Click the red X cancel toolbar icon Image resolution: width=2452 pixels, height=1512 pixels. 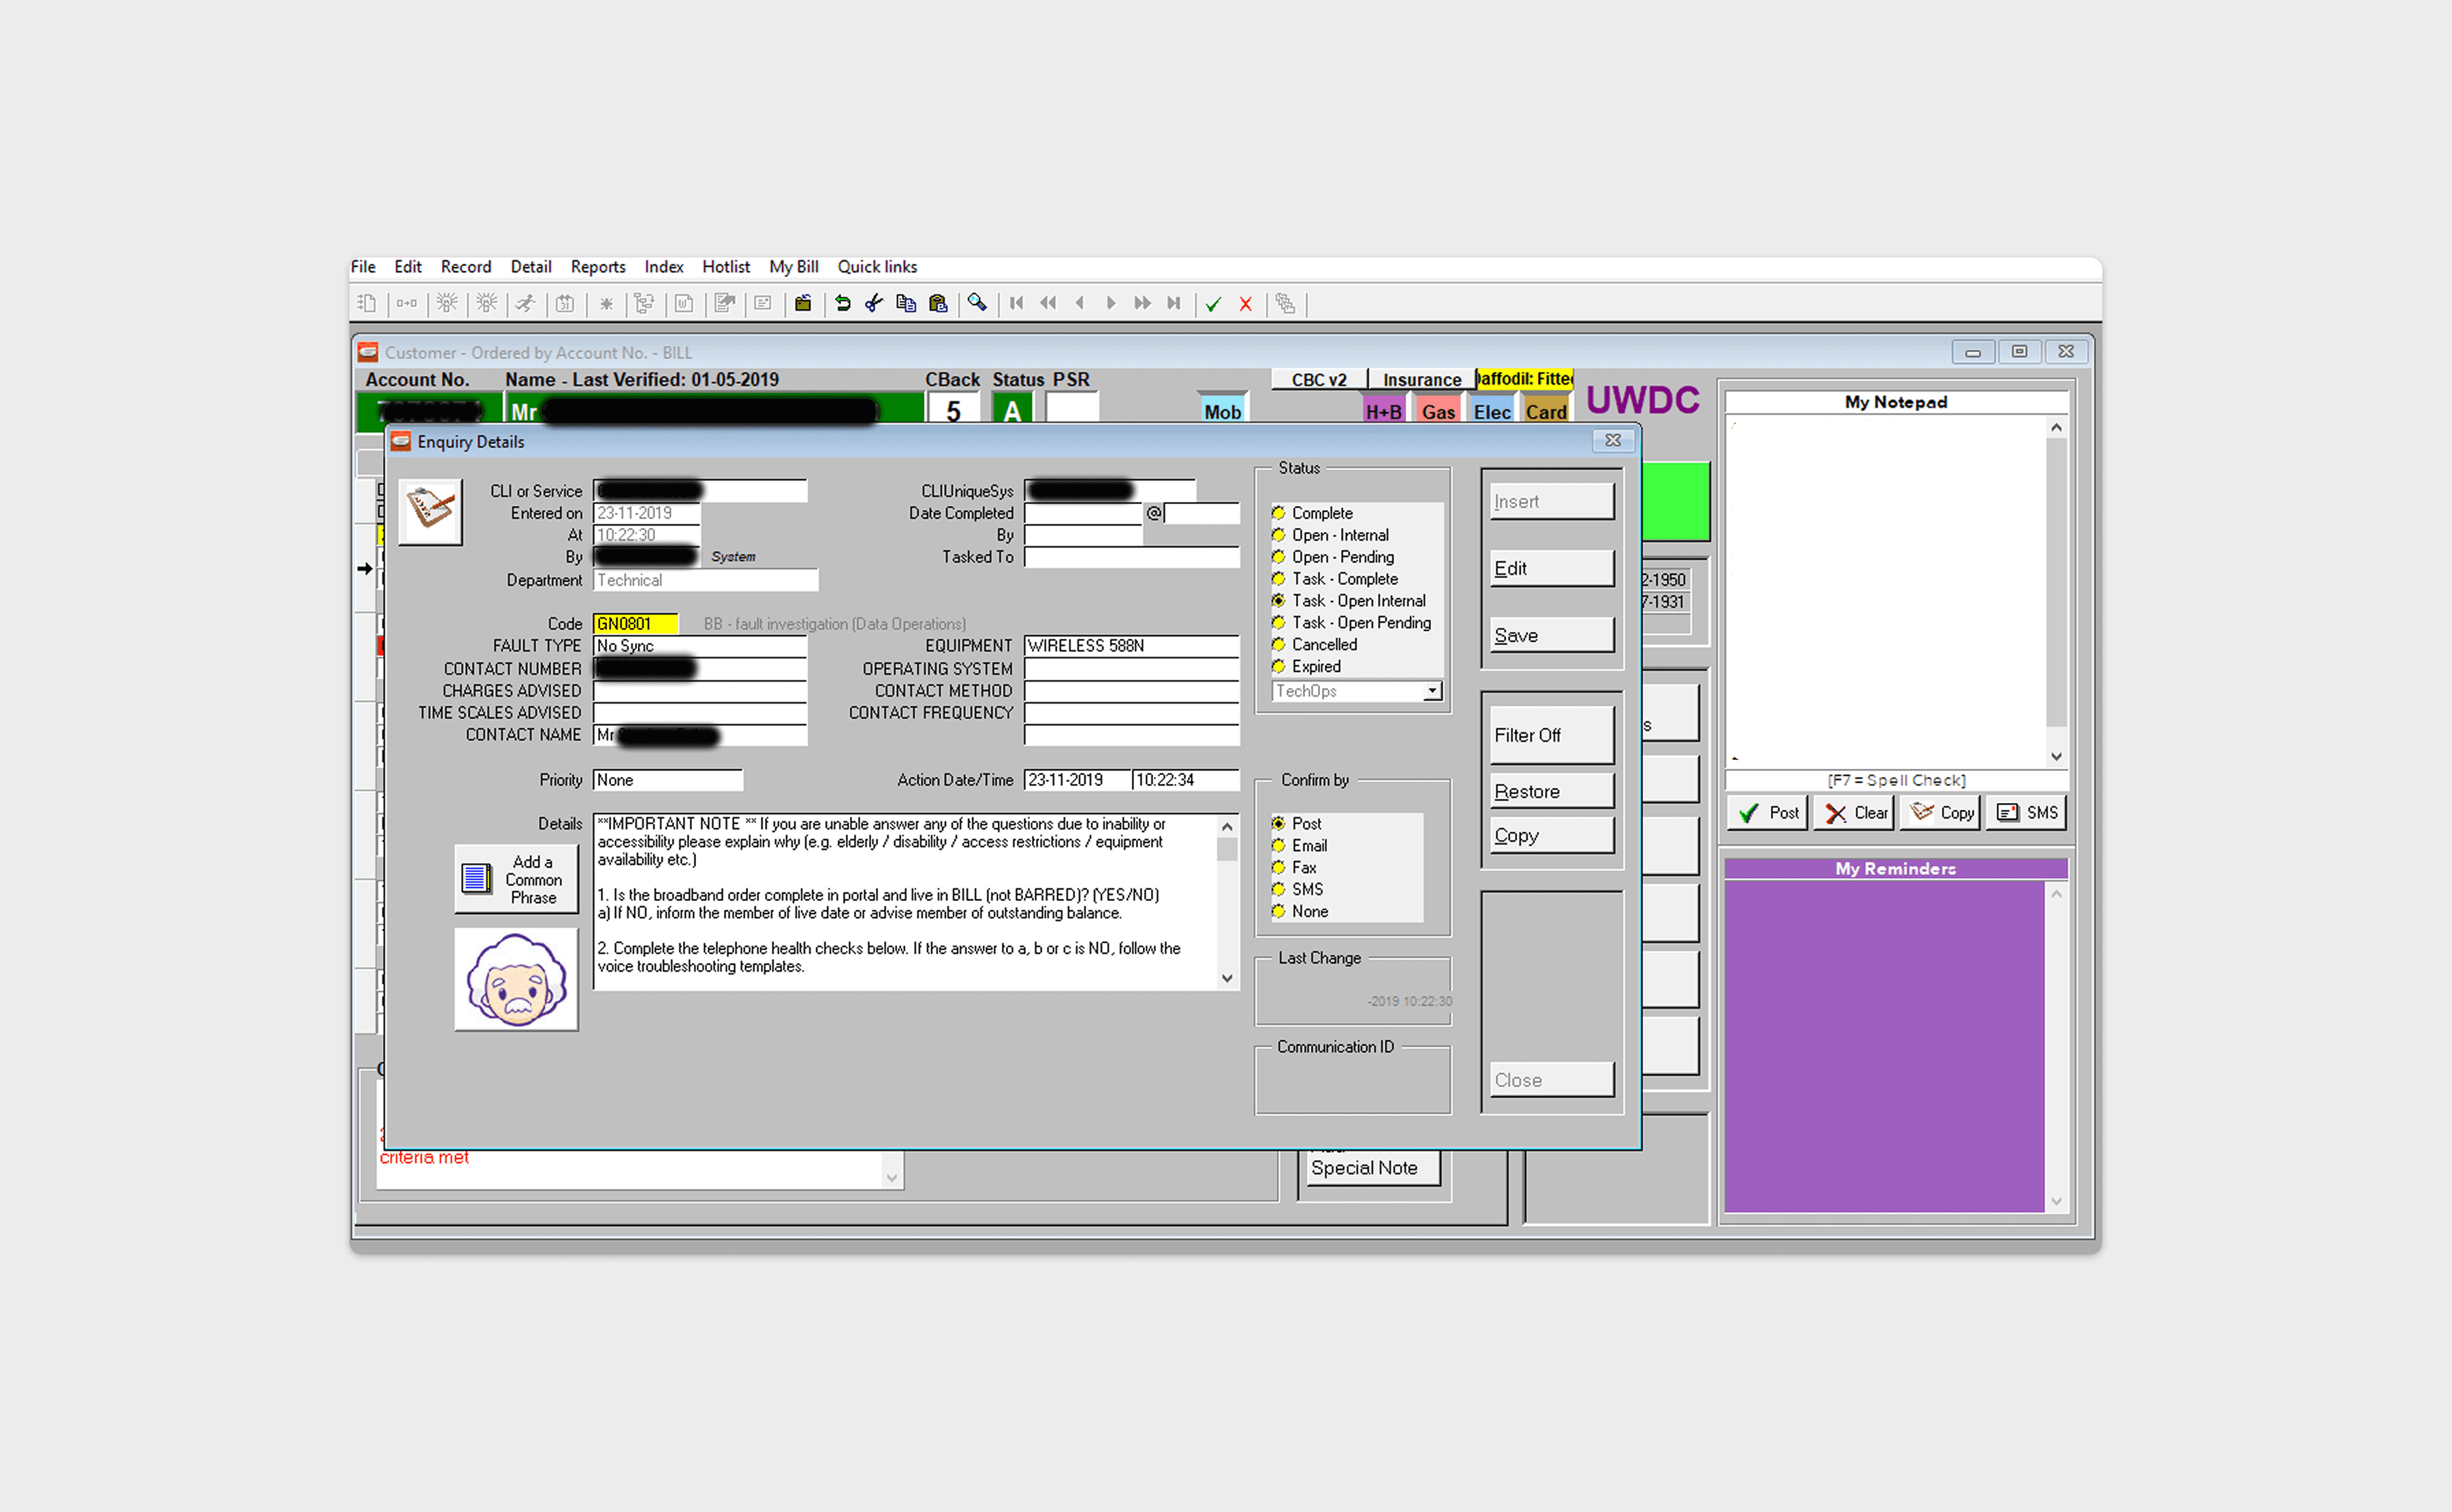coord(1245,304)
